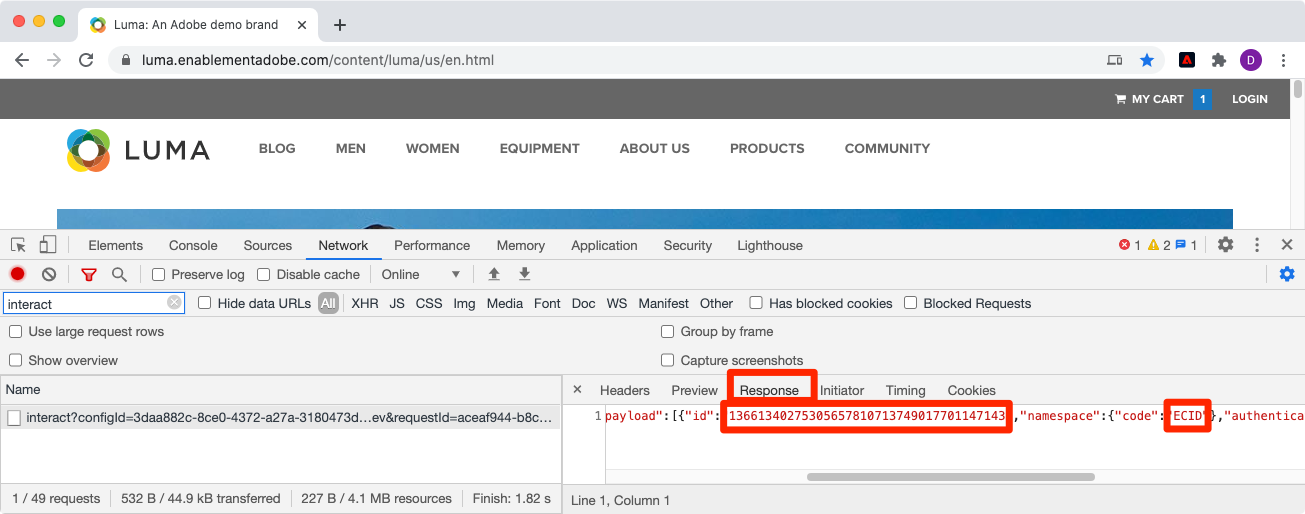Open MY CART link

pos(1150,99)
